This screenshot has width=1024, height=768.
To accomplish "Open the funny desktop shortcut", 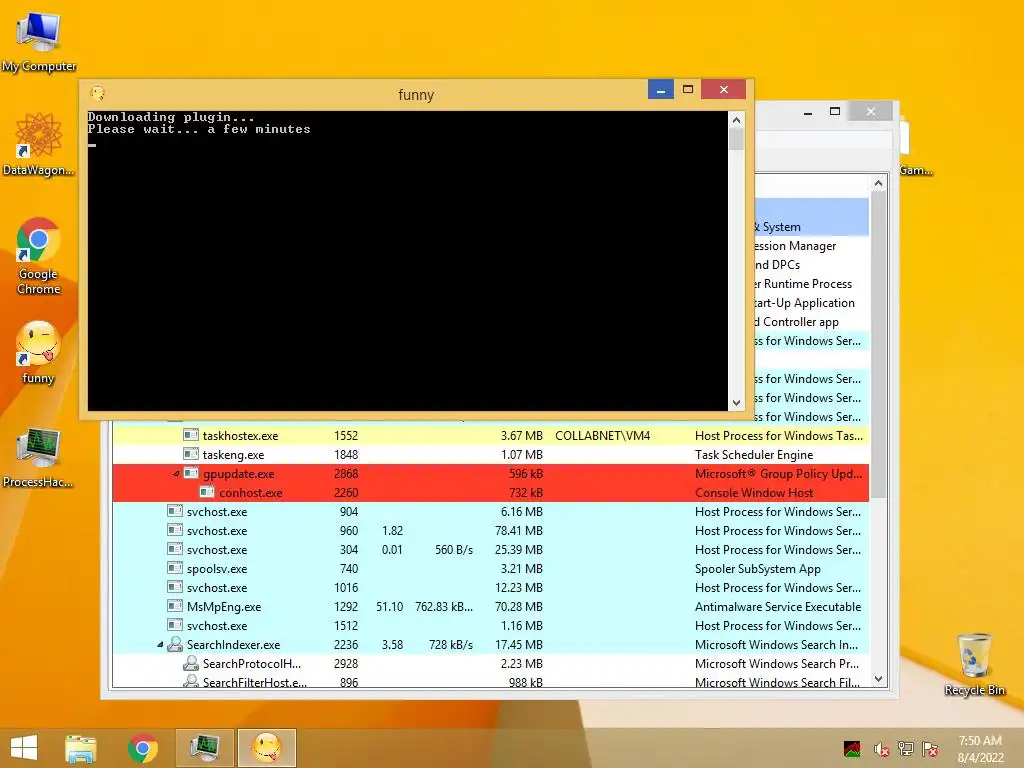I will click(x=38, y=352).
